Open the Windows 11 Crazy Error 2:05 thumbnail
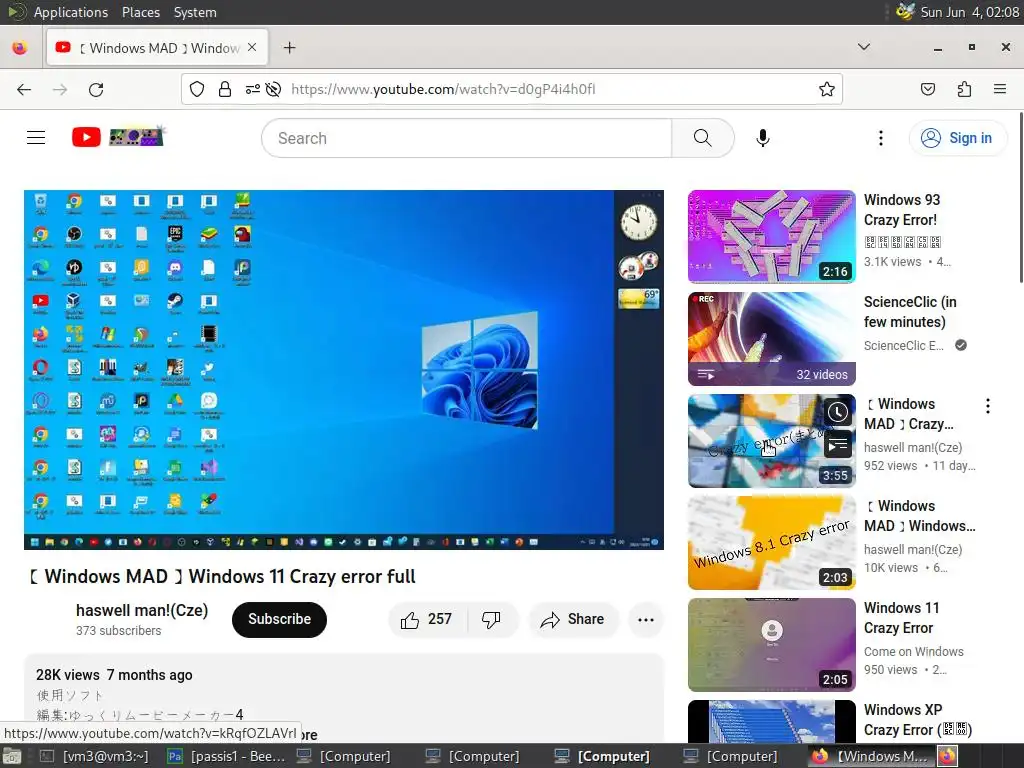 tap(771, 644)
